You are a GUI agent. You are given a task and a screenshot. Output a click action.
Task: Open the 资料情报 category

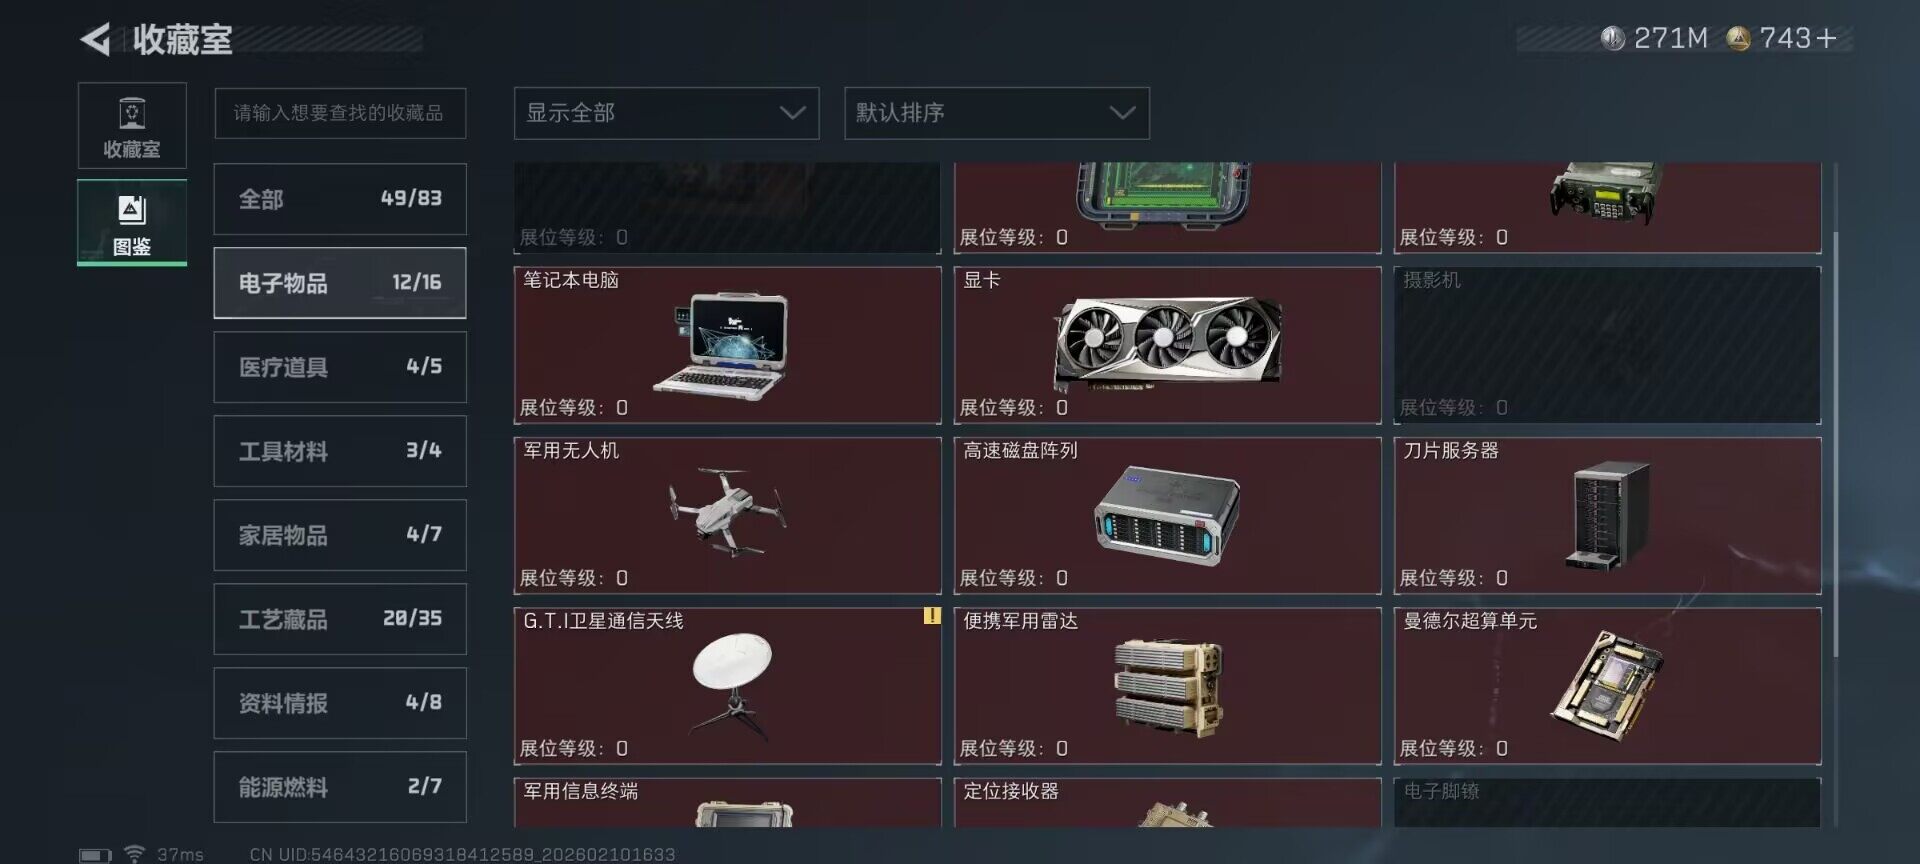[340, 703]
